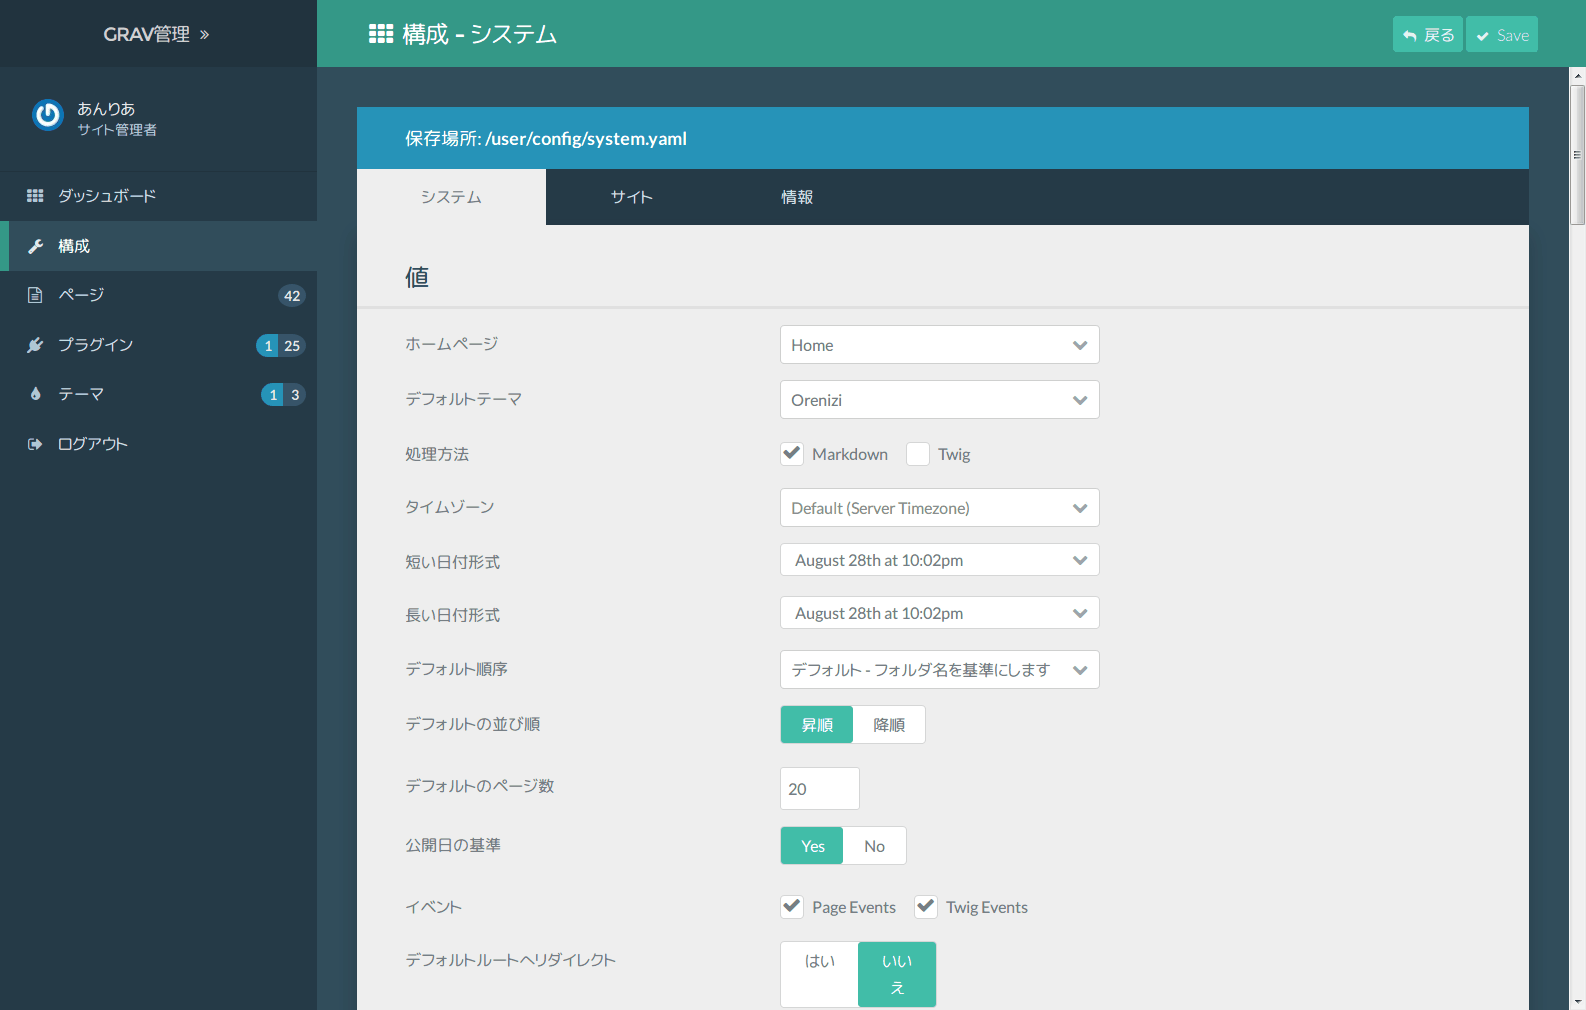Click the Save button
The image size is (1586, 1010).
tap(1501, 35)
